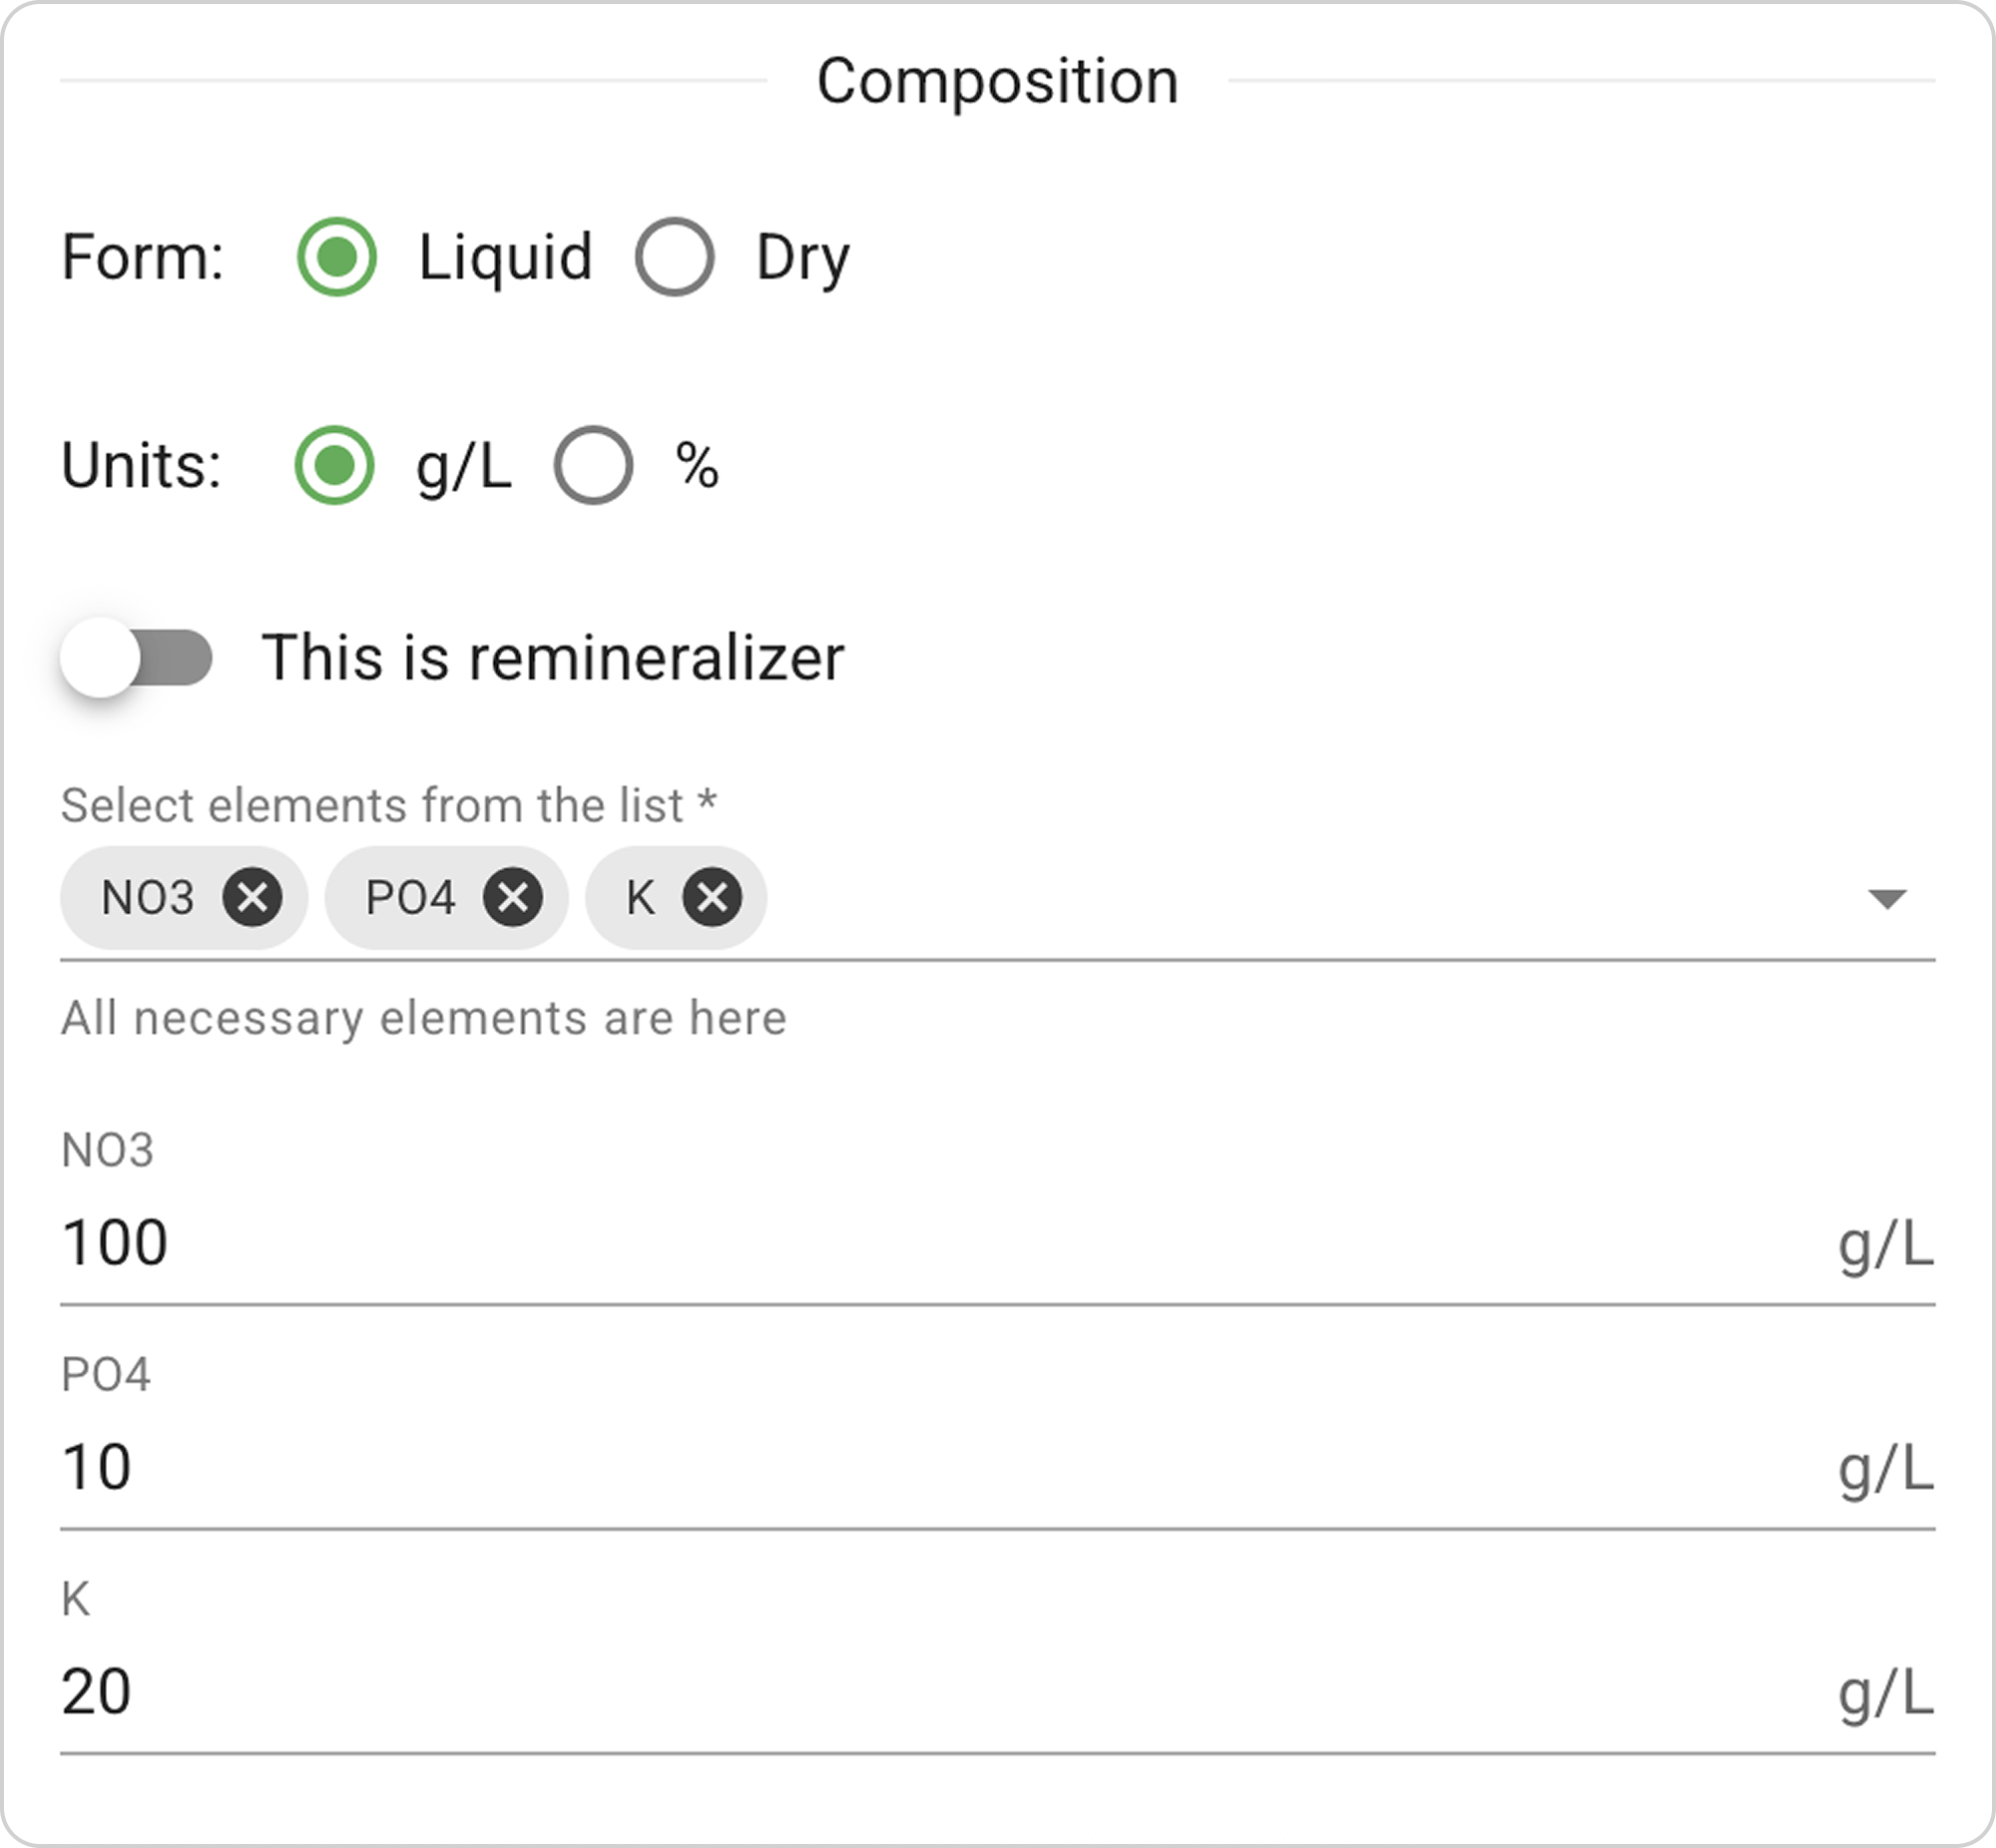Image resolution: width=1996 pixels, height=1848 pixels.
Task: Click the NO3 chip label text
Action: click(x=148, y=897)
